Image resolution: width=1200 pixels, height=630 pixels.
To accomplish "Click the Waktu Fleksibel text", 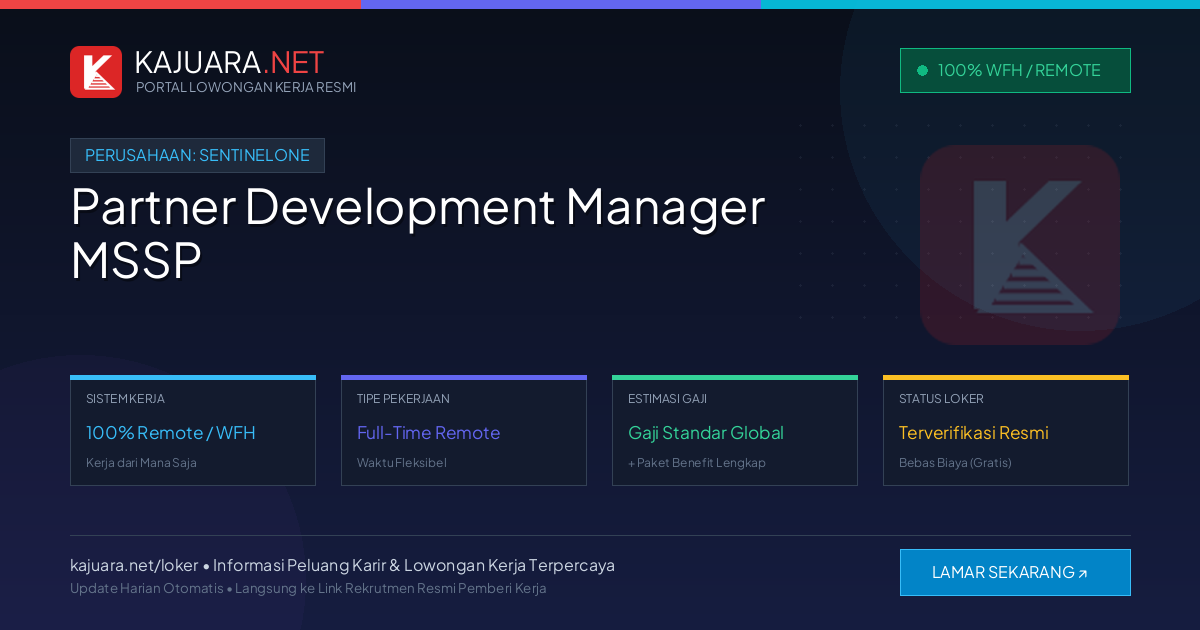I will pyautogui.click(x=402, y=463).
